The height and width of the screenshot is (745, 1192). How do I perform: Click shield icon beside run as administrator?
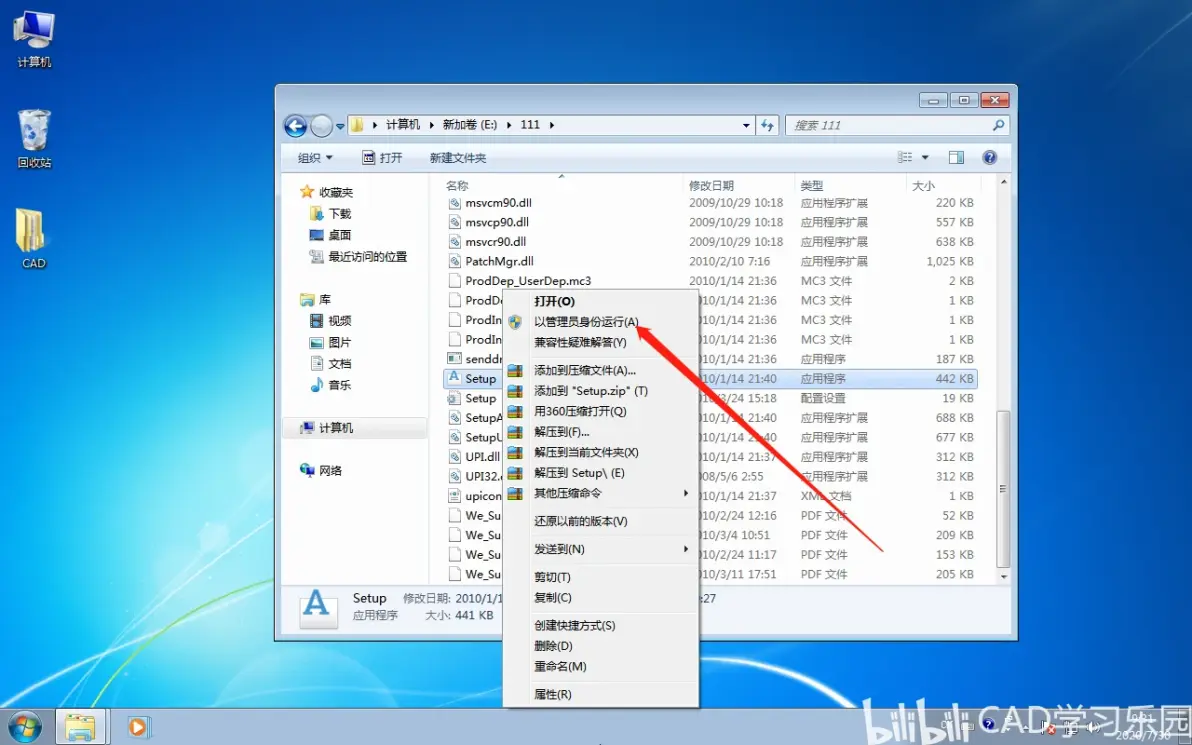(x=515, y=322)
